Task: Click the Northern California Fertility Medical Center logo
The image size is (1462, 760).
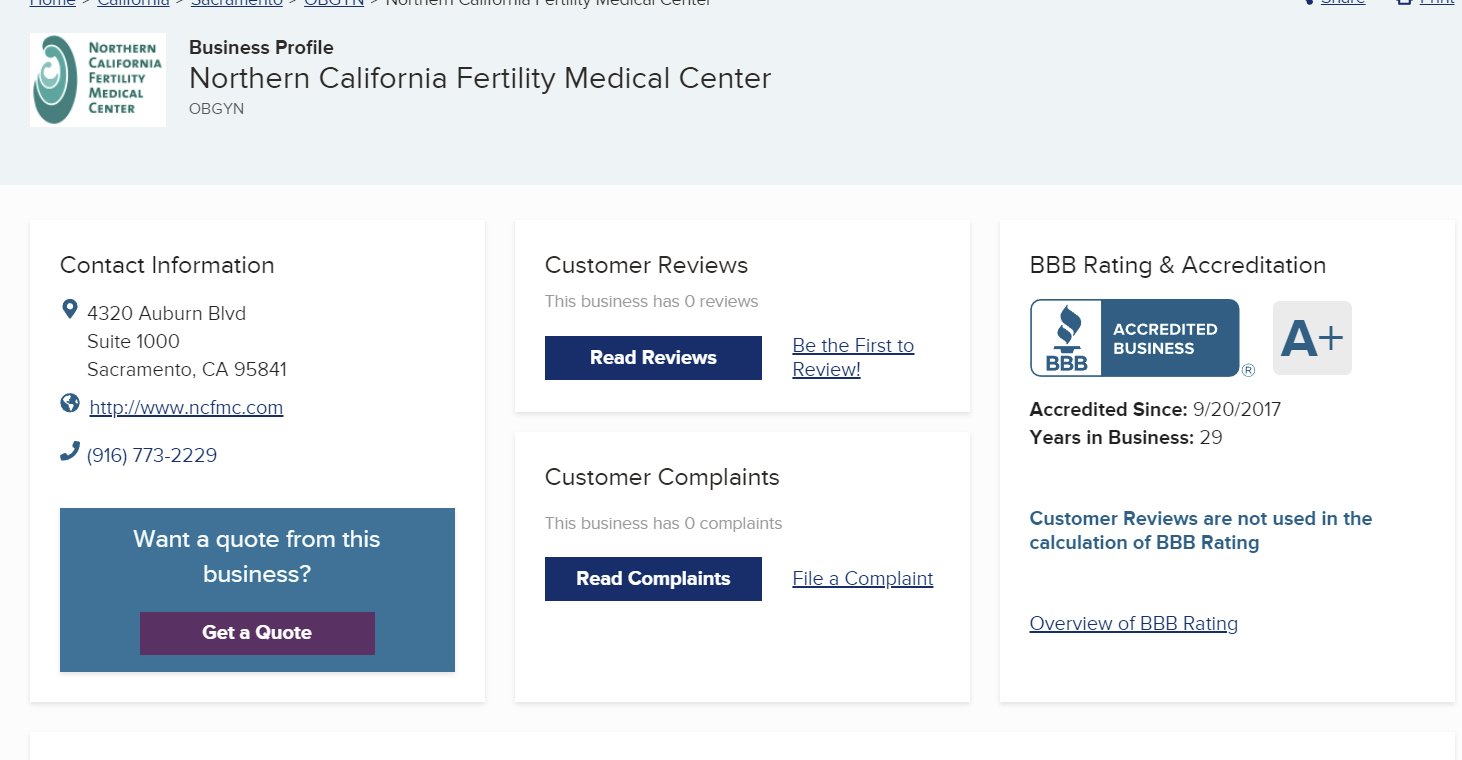Action: pos(97,80)
